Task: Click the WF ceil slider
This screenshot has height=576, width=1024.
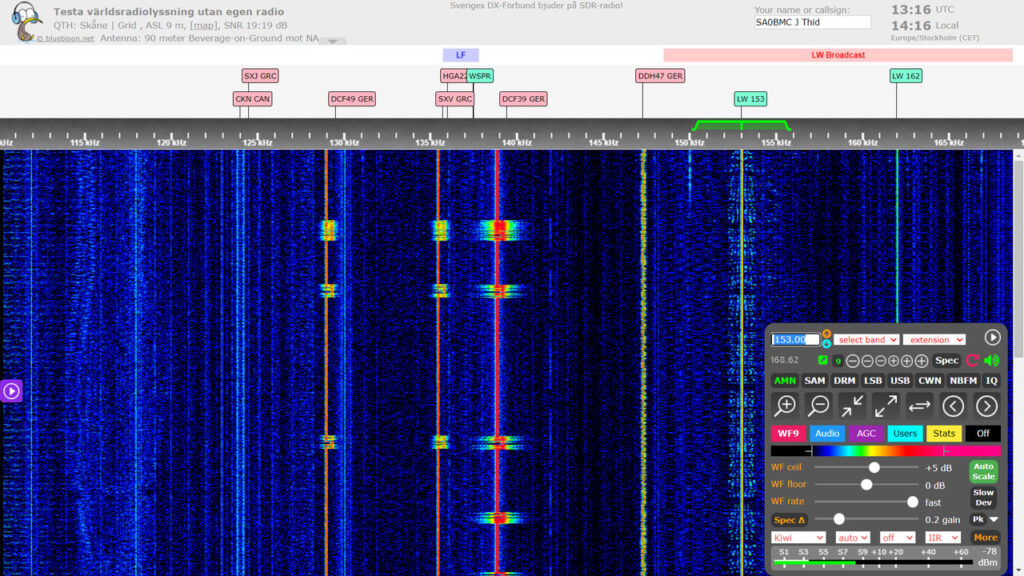Action: pyautogui.click(x=867, y=468)
